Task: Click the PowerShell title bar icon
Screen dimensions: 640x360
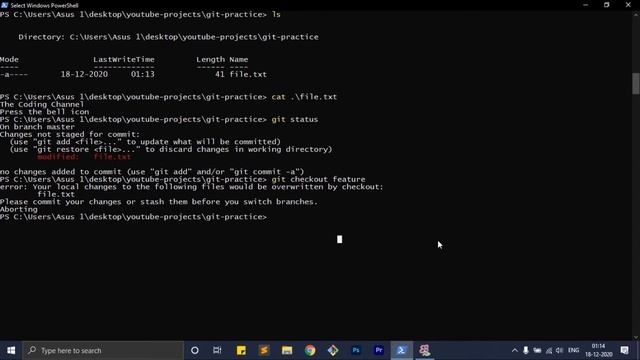Action: 4,5
